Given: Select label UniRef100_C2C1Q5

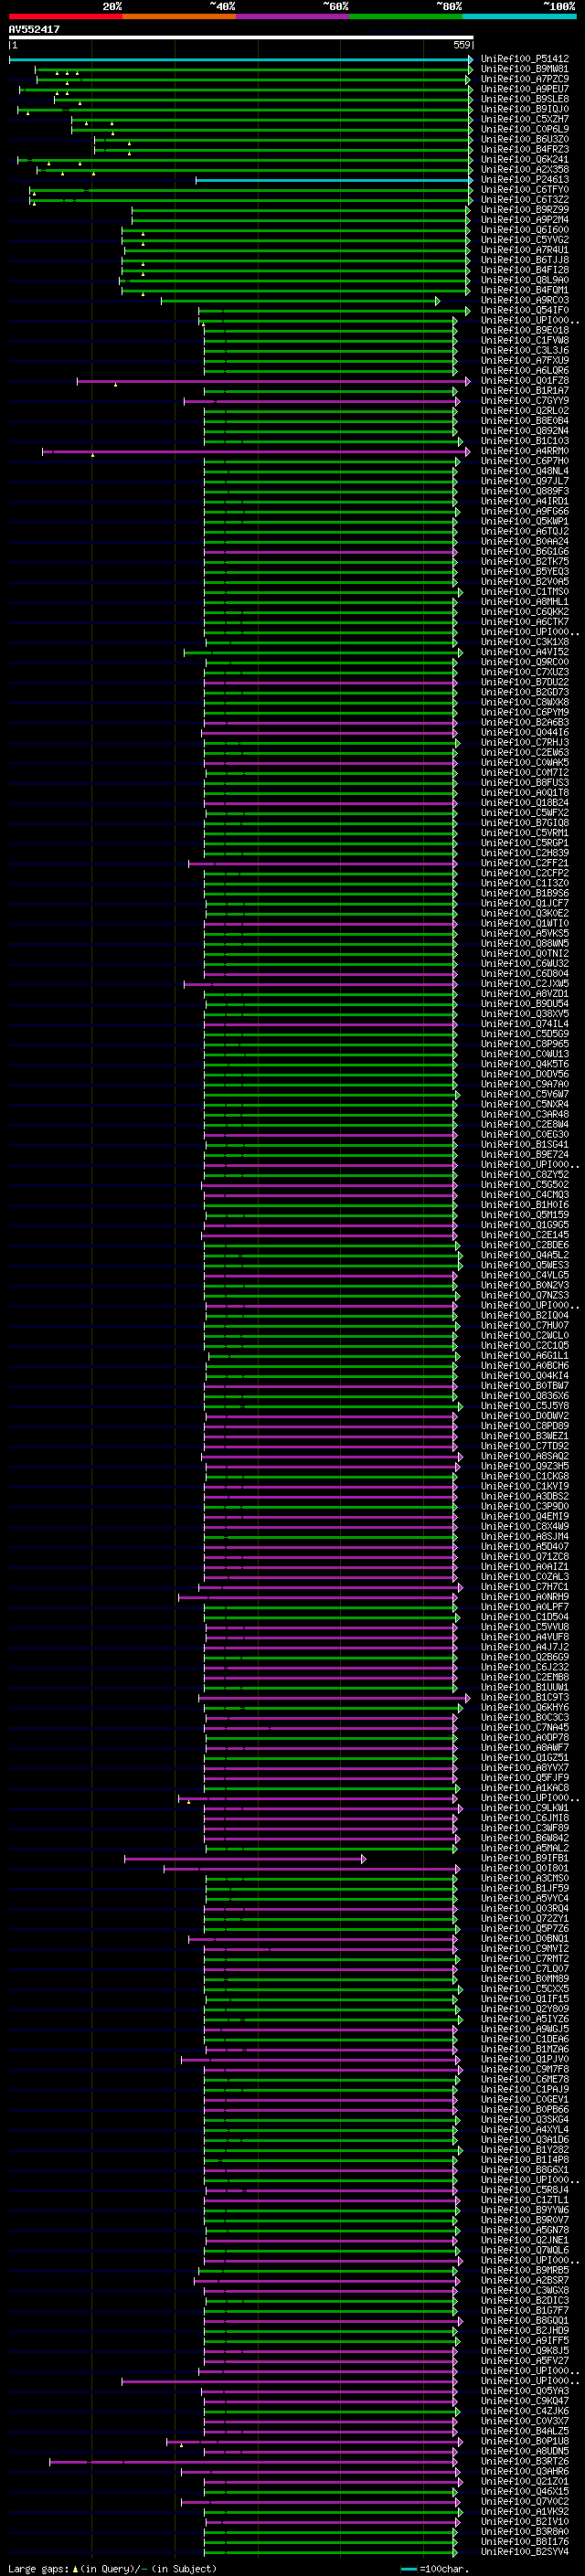Looking at the screenshot, I should tap(525, 1347).
